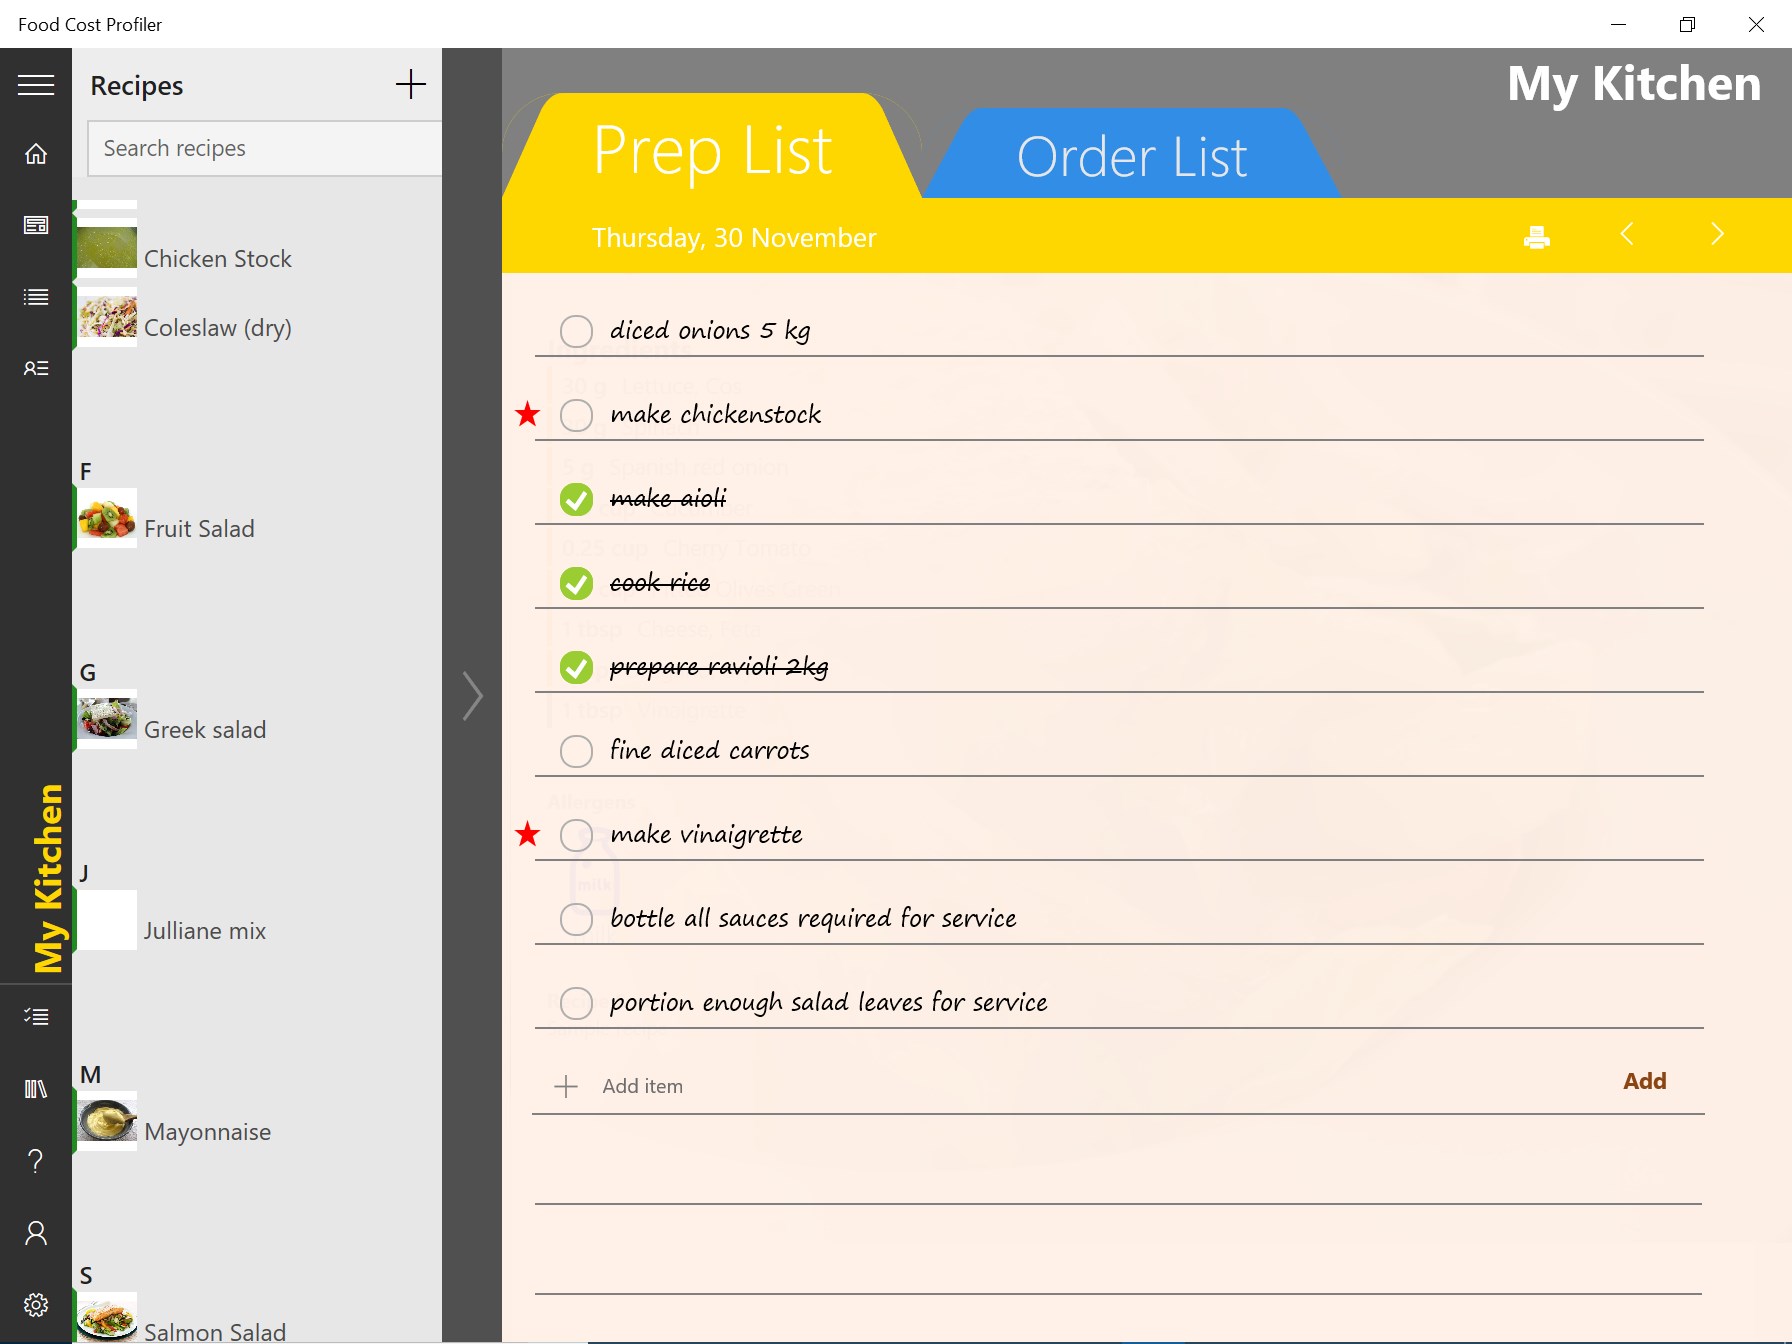
Task: Open the library icon in the sidebar
Action: coord(36,1089)
